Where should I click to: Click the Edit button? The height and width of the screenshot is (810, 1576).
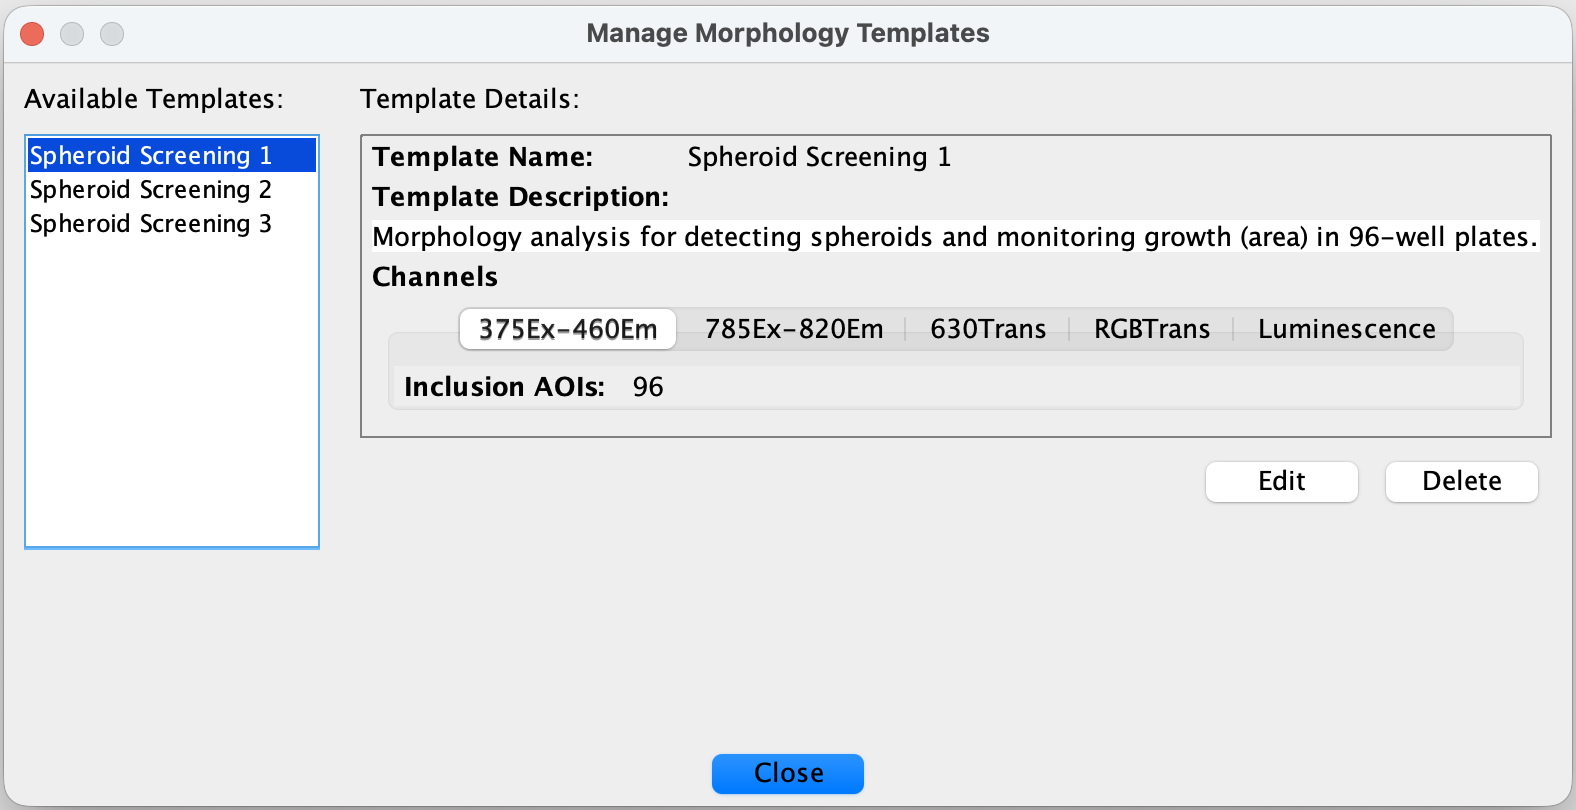(x=1282, y=482)
